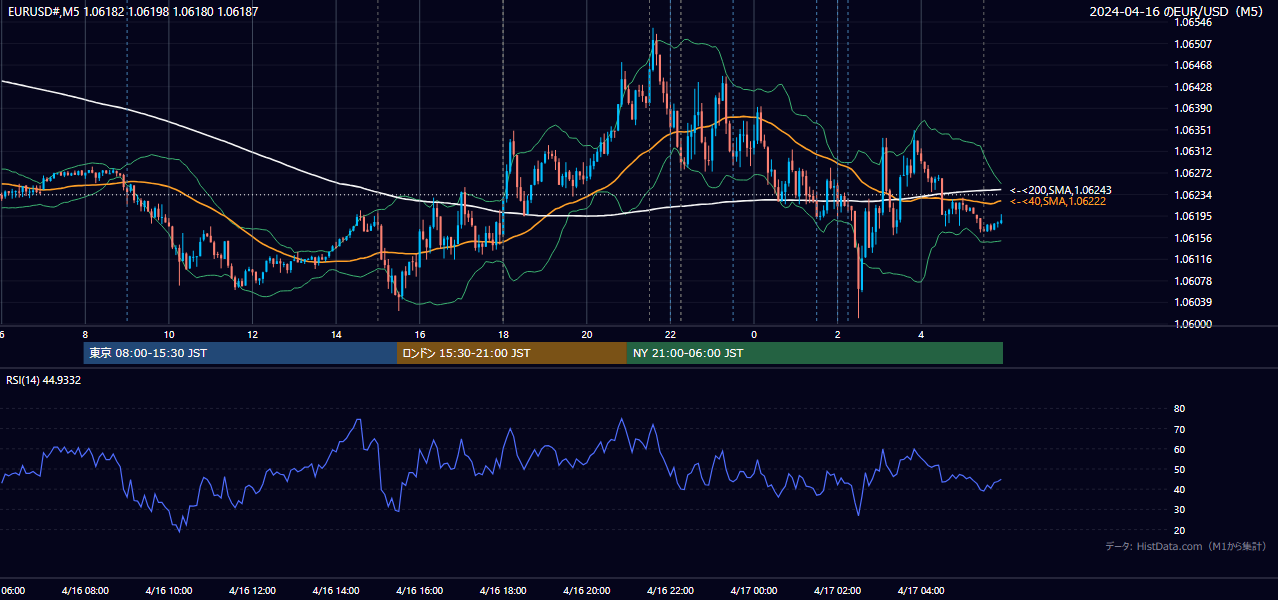
Task: Click RSI axis level 60
Action: (x=1179, y=449)
